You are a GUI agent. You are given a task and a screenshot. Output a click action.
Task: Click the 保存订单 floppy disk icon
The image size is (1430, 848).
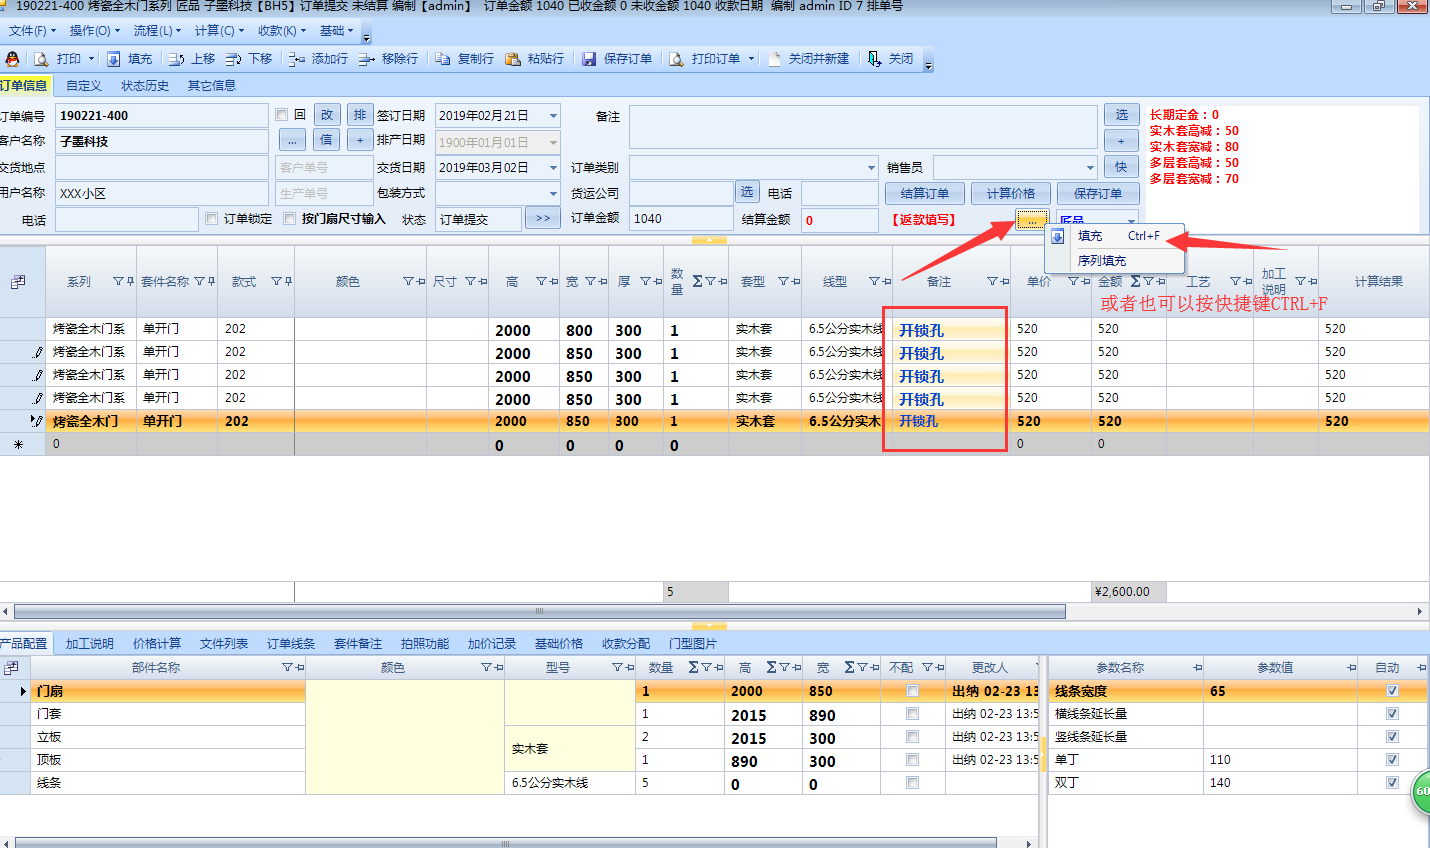click(x=589, y=59)
